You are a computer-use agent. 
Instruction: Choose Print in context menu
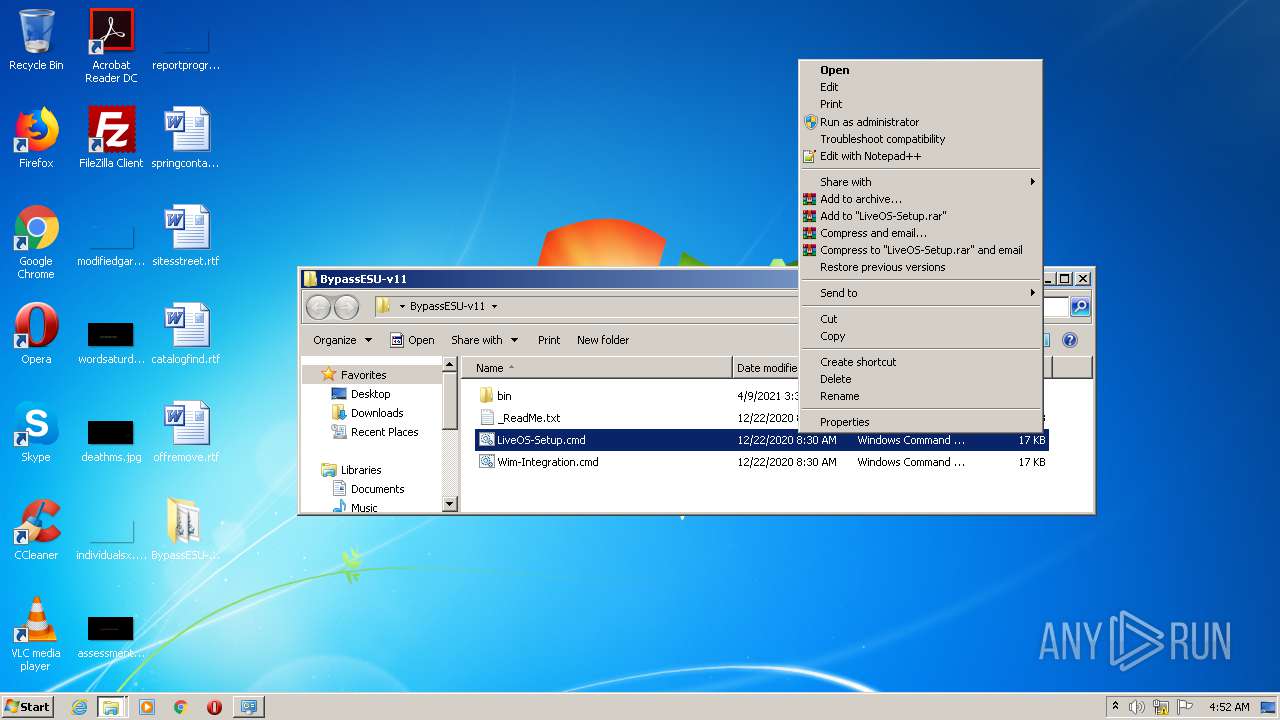(920, 104)
